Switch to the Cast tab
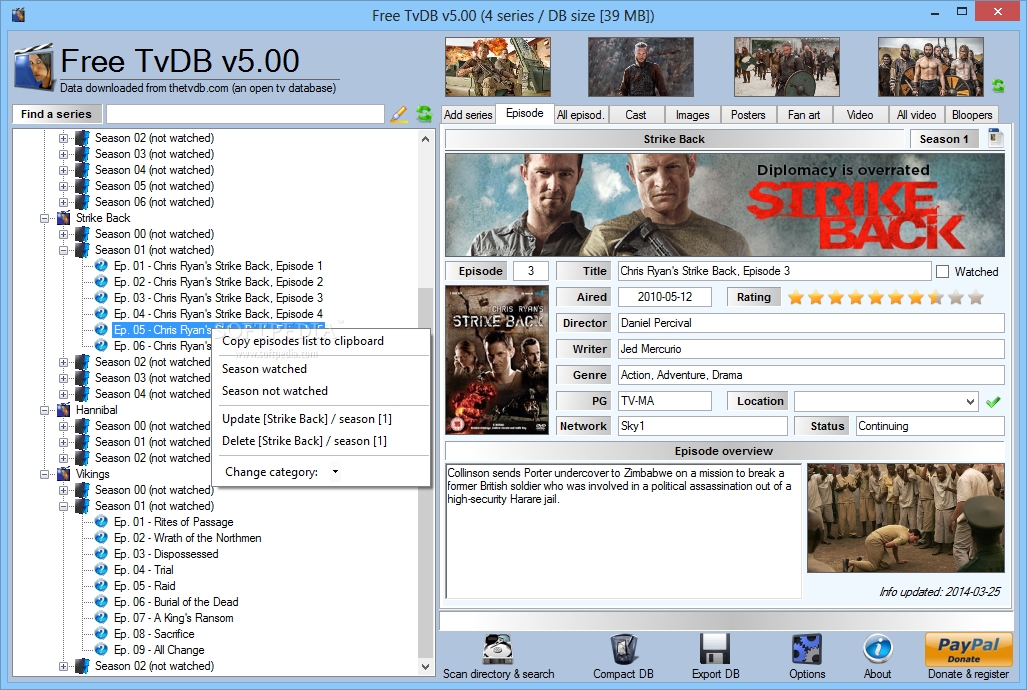 (x=635, y=115)
